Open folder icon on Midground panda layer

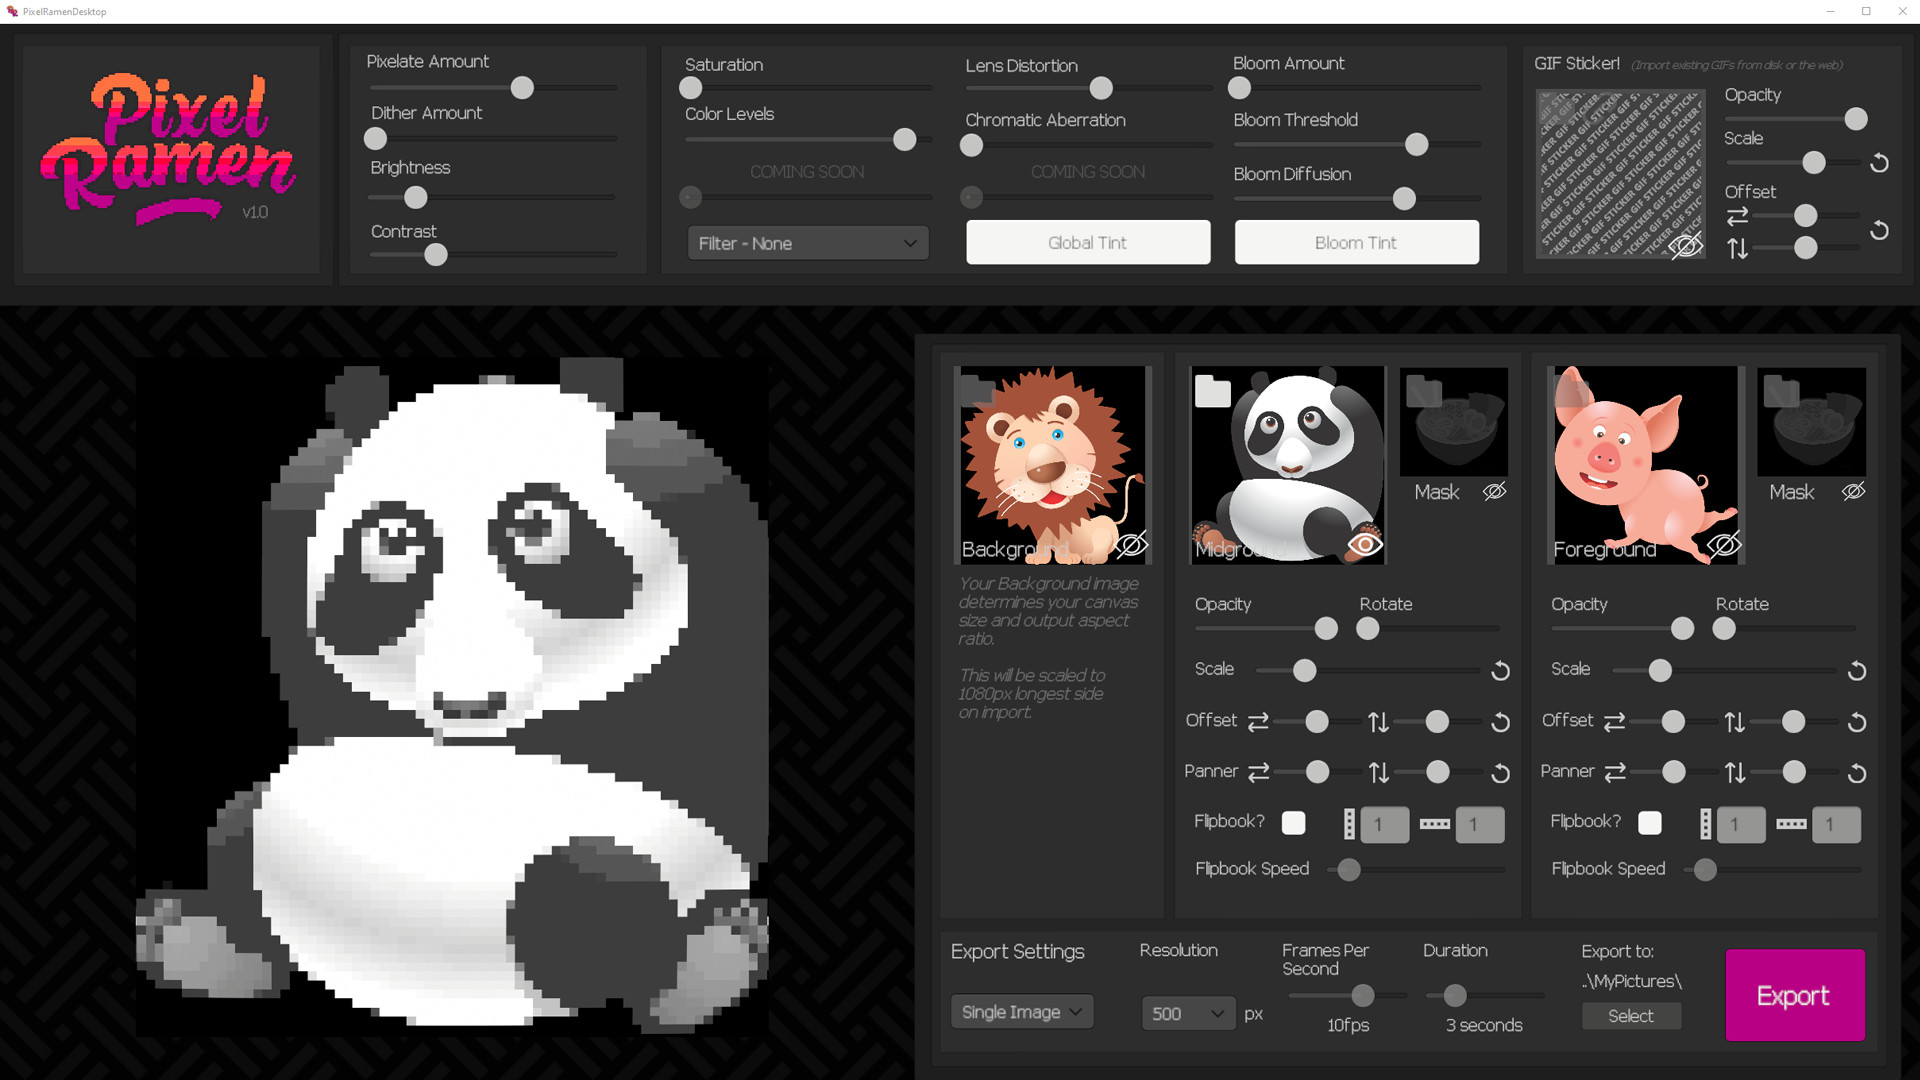pos(1211,393)
